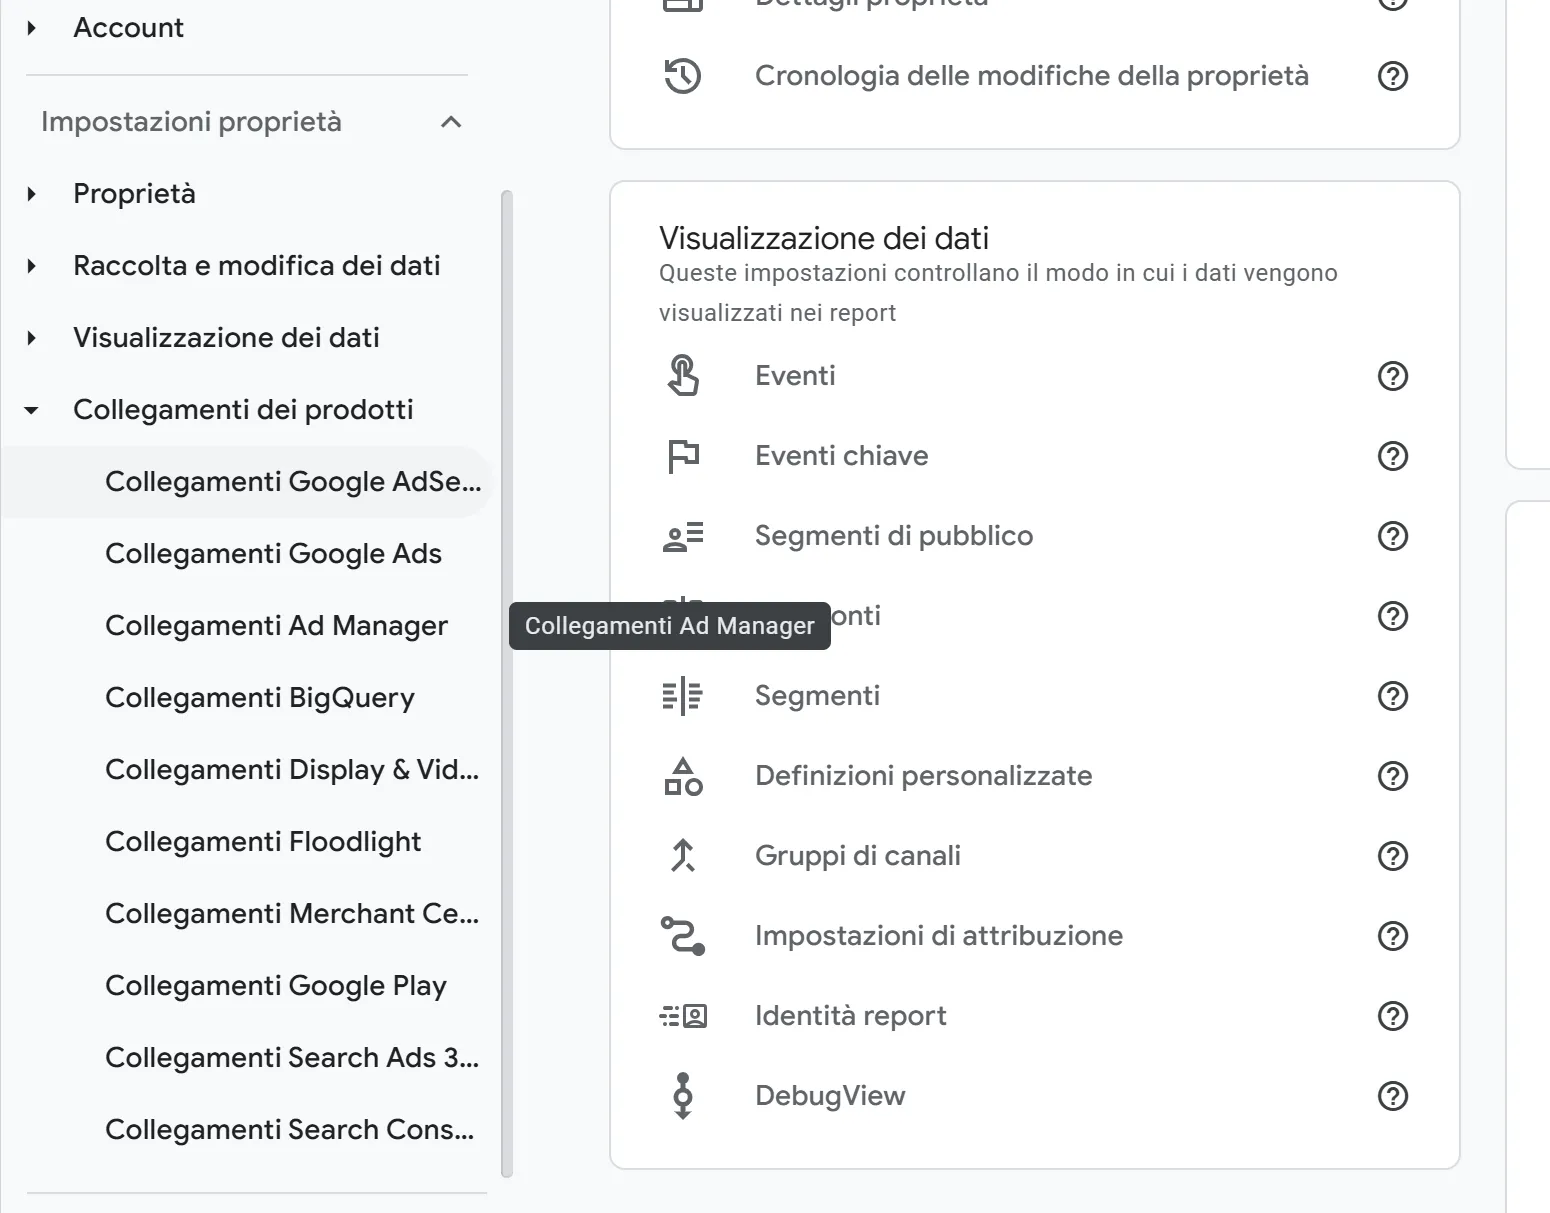Collapse Impostazioni proprietà with chevron
Image resolution: width=1550 pixels, height=1213 pixels.
(451, 122)
